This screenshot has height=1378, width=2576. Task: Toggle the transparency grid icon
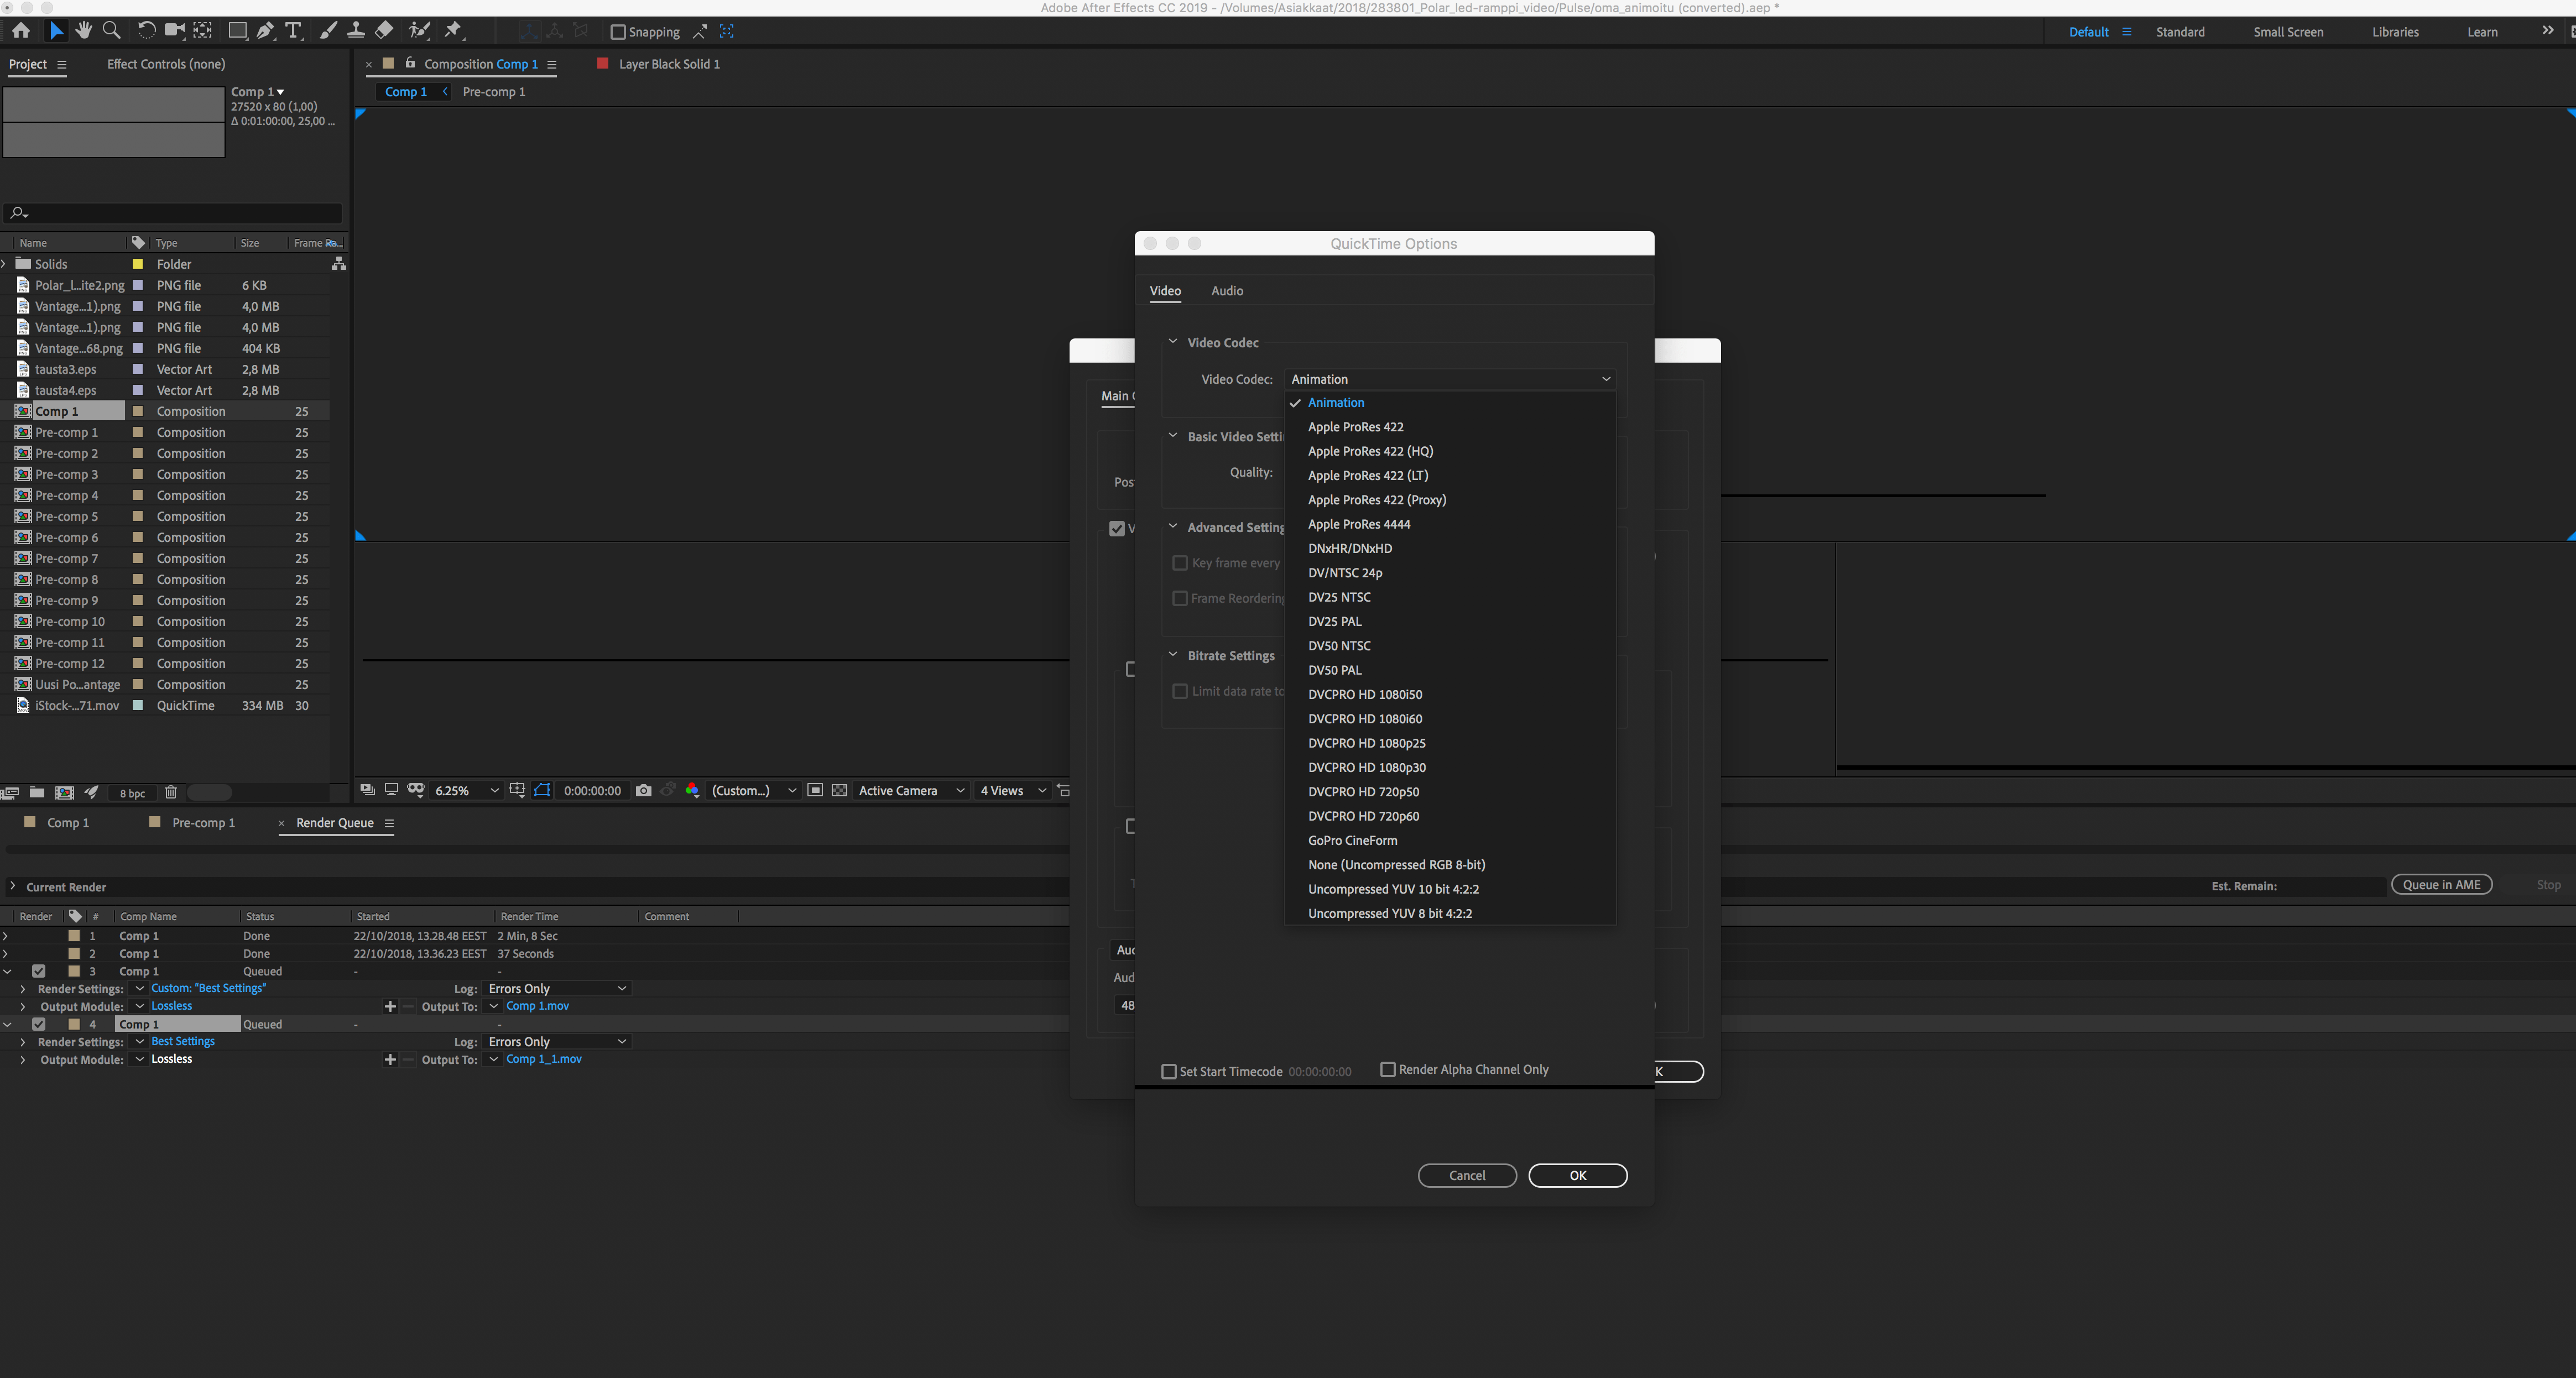point(840,790)
